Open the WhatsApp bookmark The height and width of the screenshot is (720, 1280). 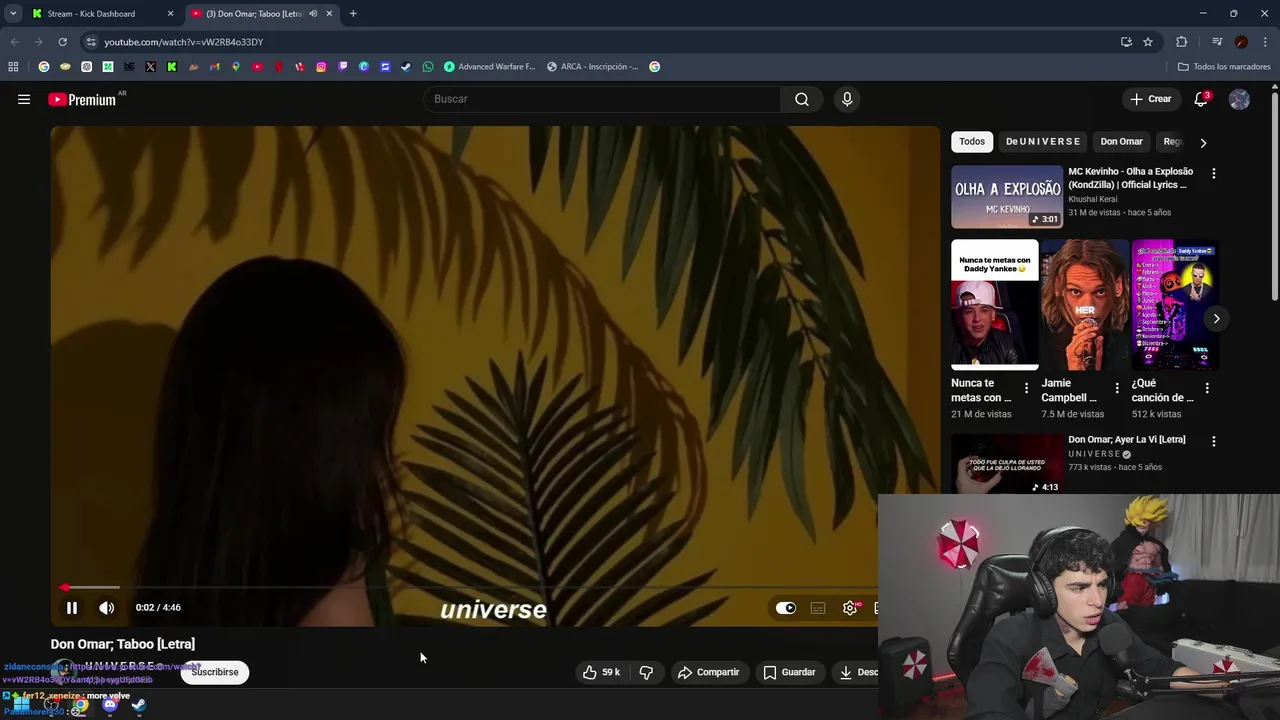[x=428, y=67]
